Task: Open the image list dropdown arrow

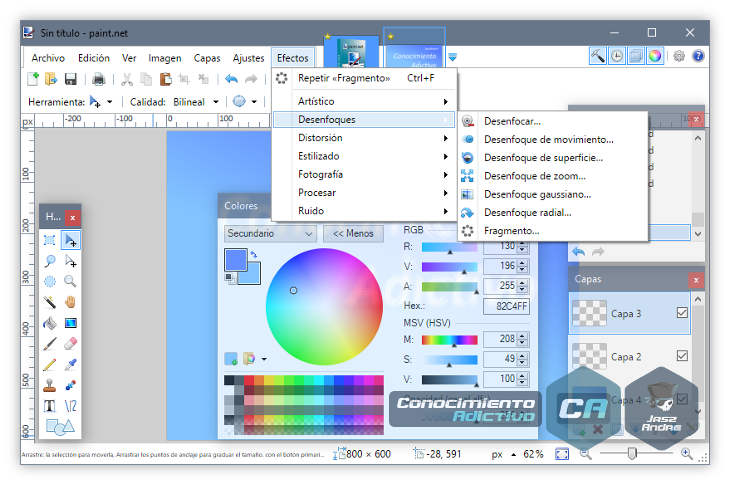Action: click(453, 57)
